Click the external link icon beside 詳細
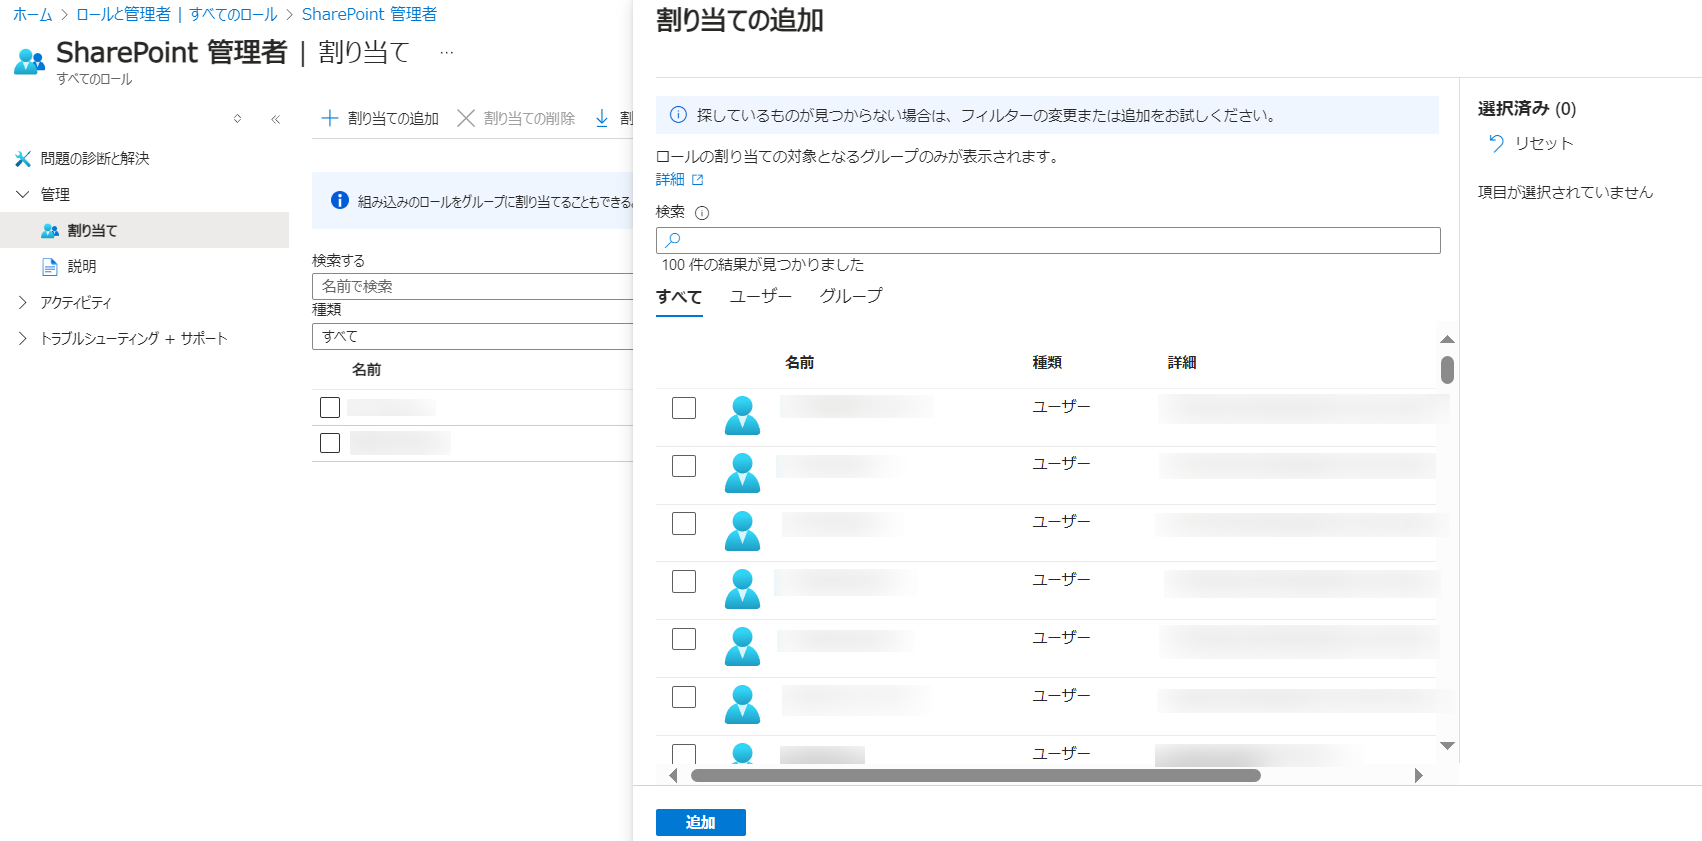Viewport: 1702px width, 841px height. [698, 180]
